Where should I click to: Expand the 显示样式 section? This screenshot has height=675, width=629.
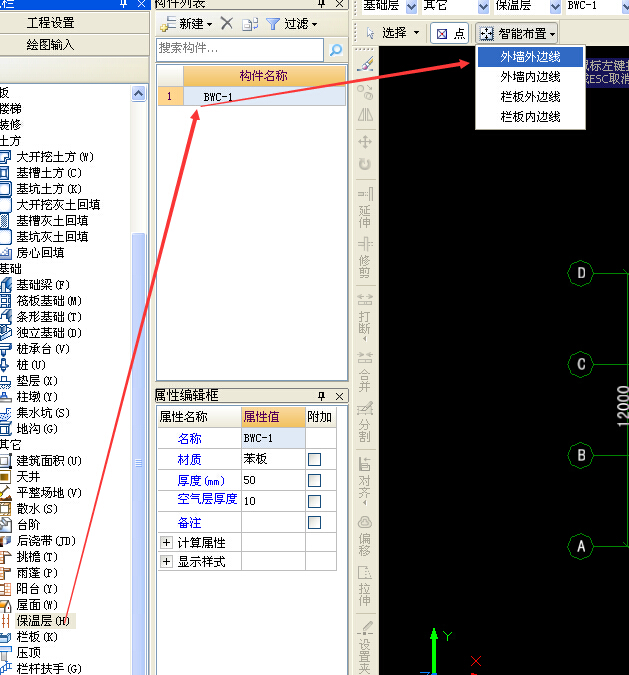166,561
